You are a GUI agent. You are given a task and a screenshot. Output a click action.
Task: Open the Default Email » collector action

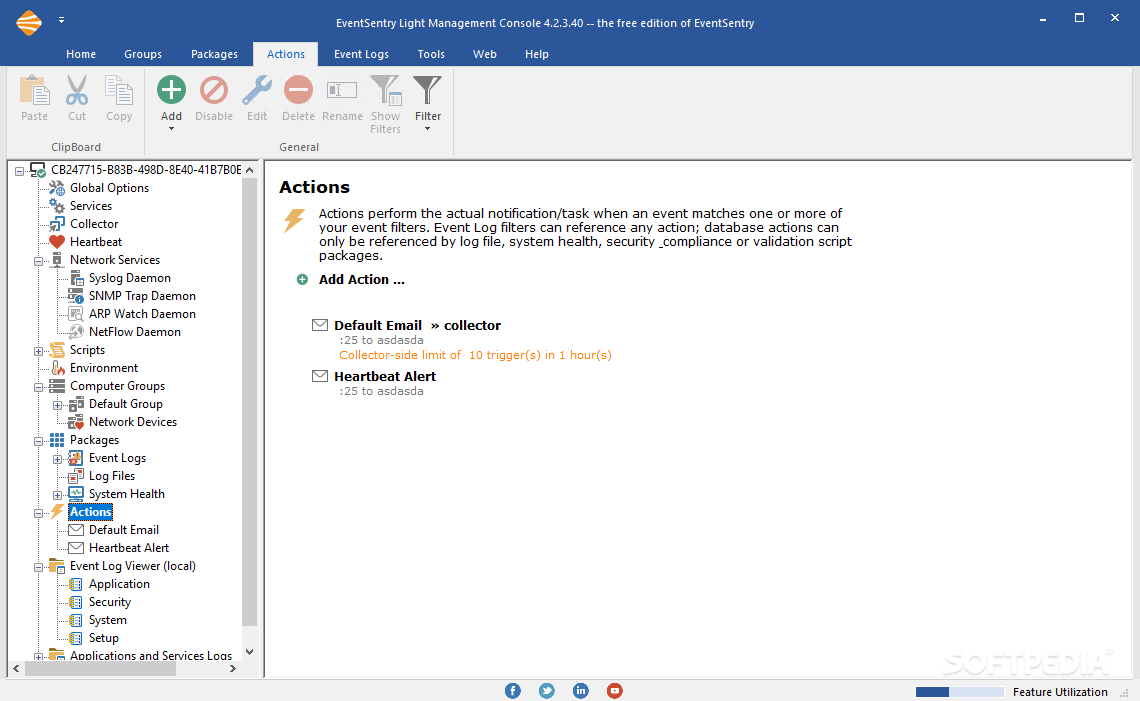417,325
